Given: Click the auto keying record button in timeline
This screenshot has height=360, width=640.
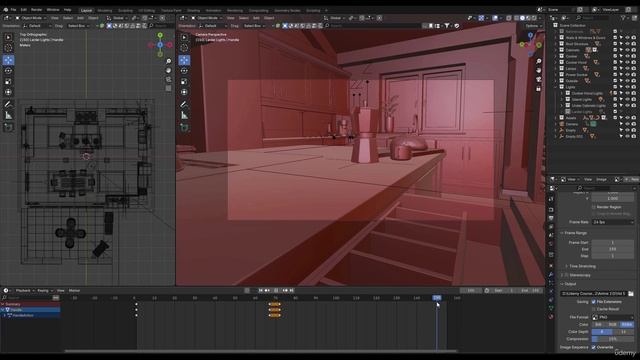Looking at the screenshot, I should (247, 290).
